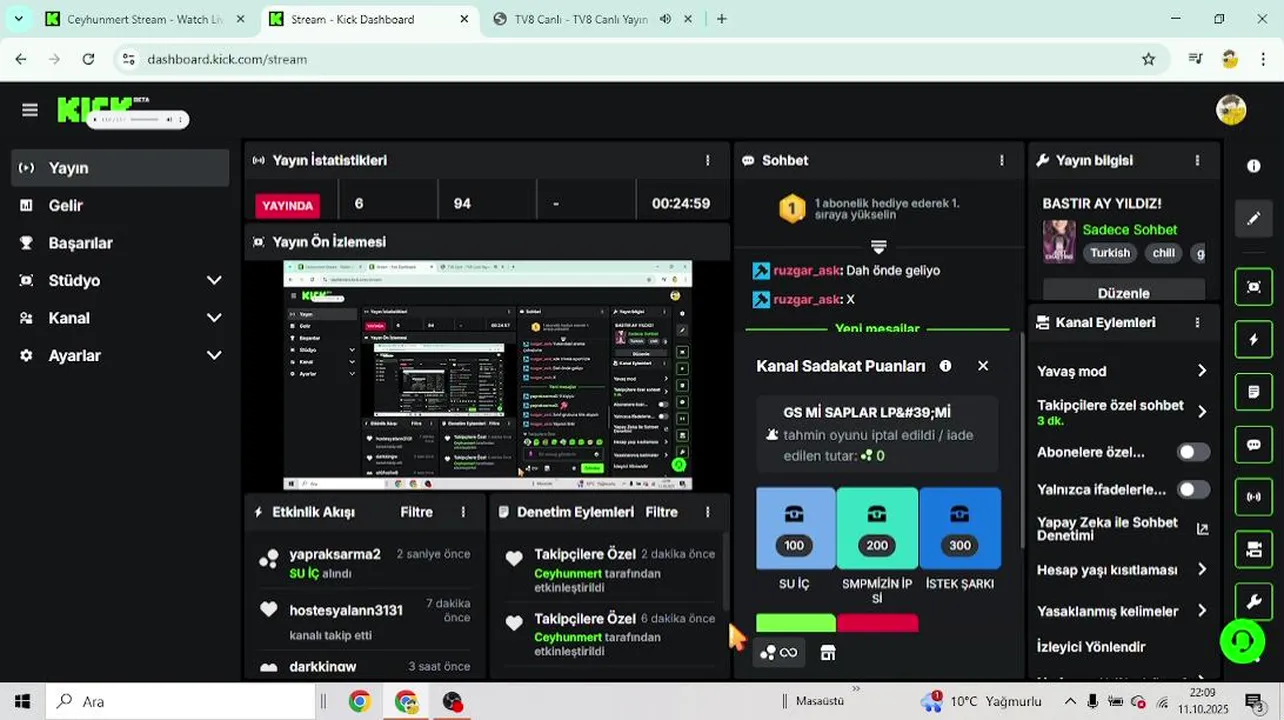1284x720 pixels.
Task: Click Filtre in Denetim Eylemleri panel
Action: tap(662, 512)
